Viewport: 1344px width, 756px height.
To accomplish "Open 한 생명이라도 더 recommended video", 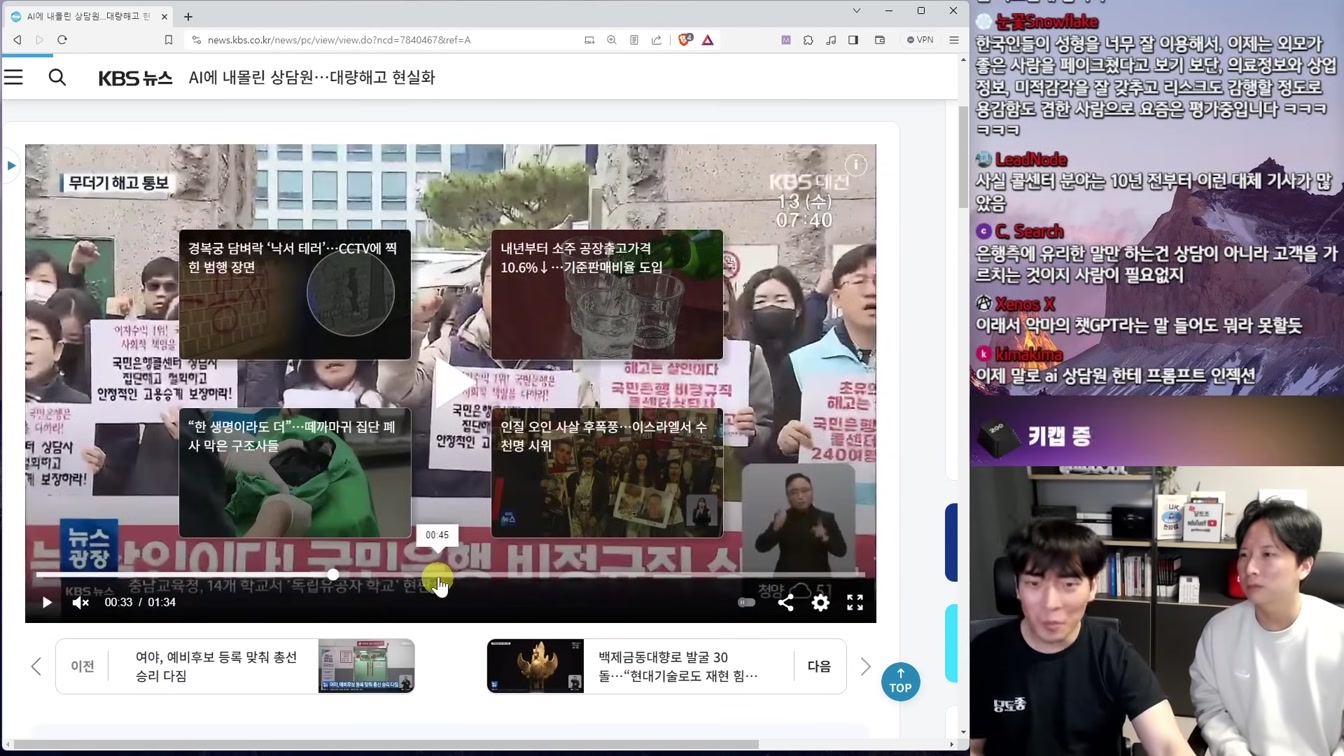I will point(295,472).
